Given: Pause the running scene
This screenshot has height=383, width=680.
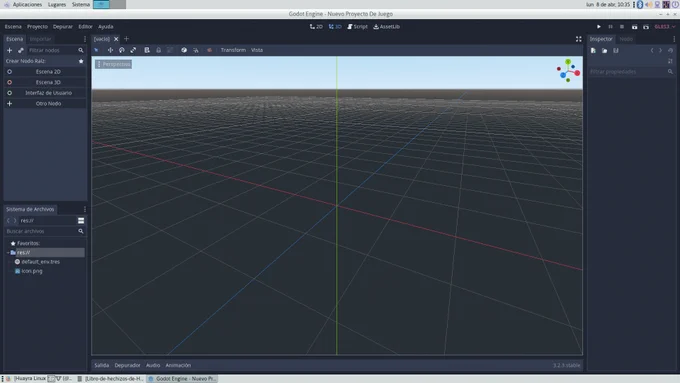Looking at the screenshot, I should [611, 26].
